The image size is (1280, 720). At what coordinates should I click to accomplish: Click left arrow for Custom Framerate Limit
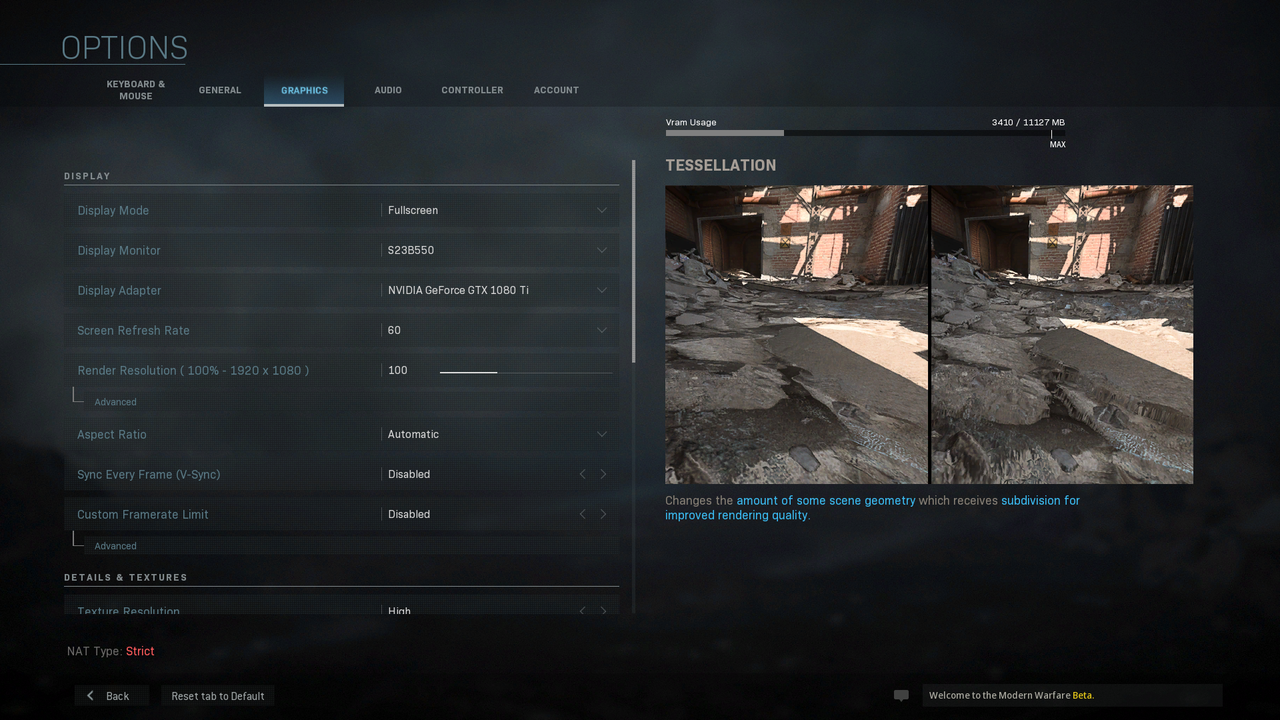pyautogui.click(x=583, y=514)
